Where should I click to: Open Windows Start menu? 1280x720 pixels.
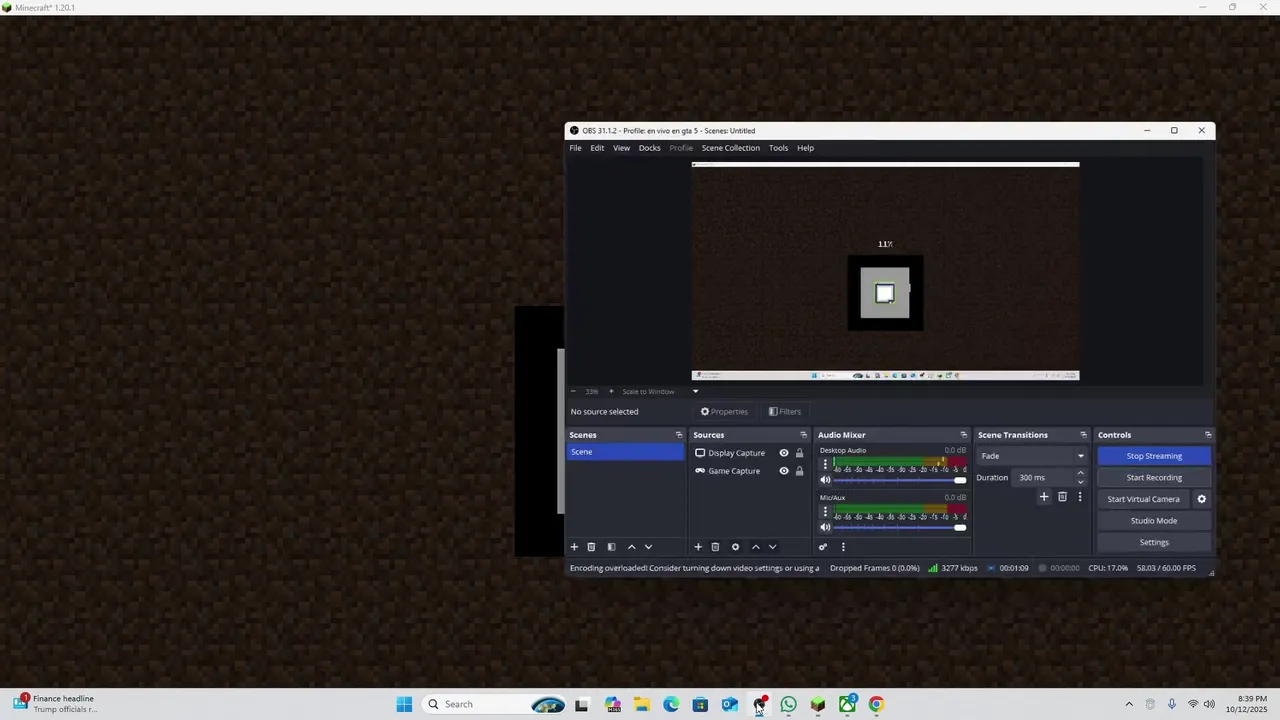(x=404, y=704)
